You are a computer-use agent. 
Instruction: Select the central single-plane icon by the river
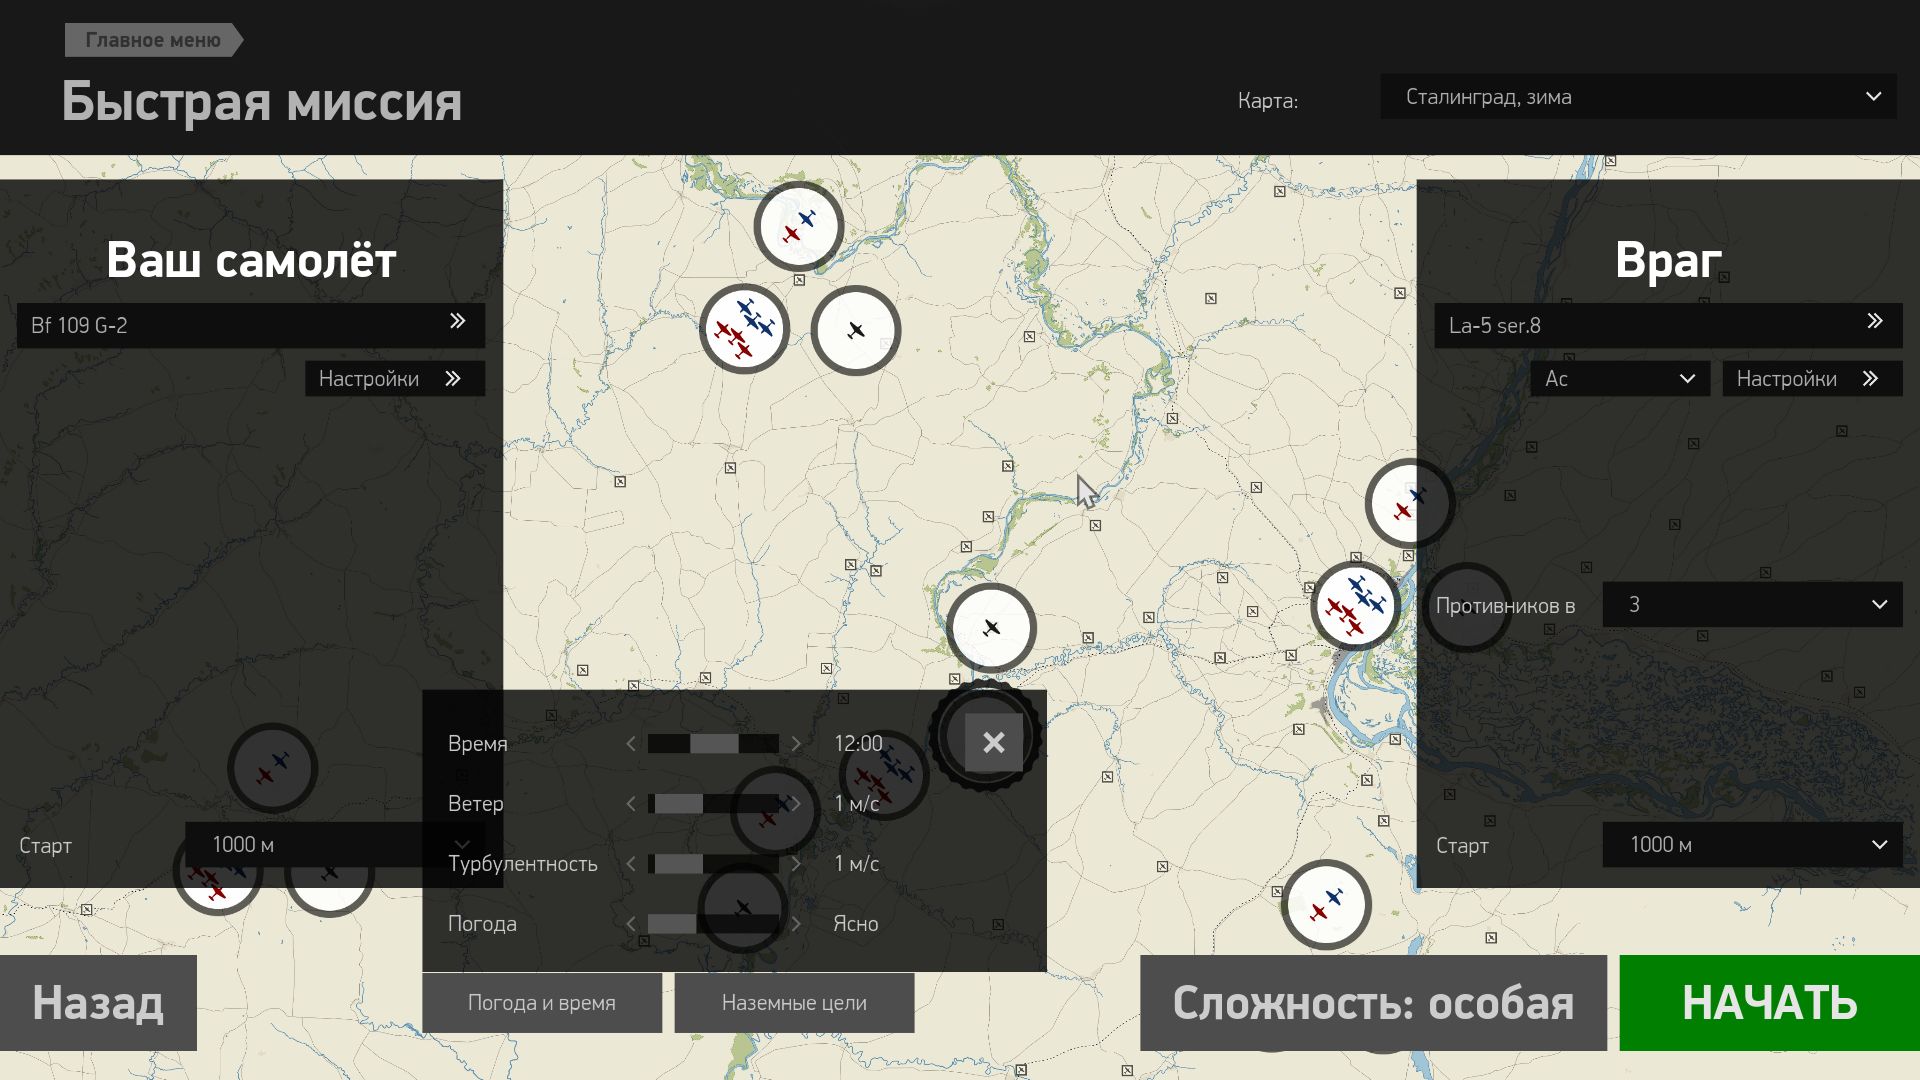point(991,628)
